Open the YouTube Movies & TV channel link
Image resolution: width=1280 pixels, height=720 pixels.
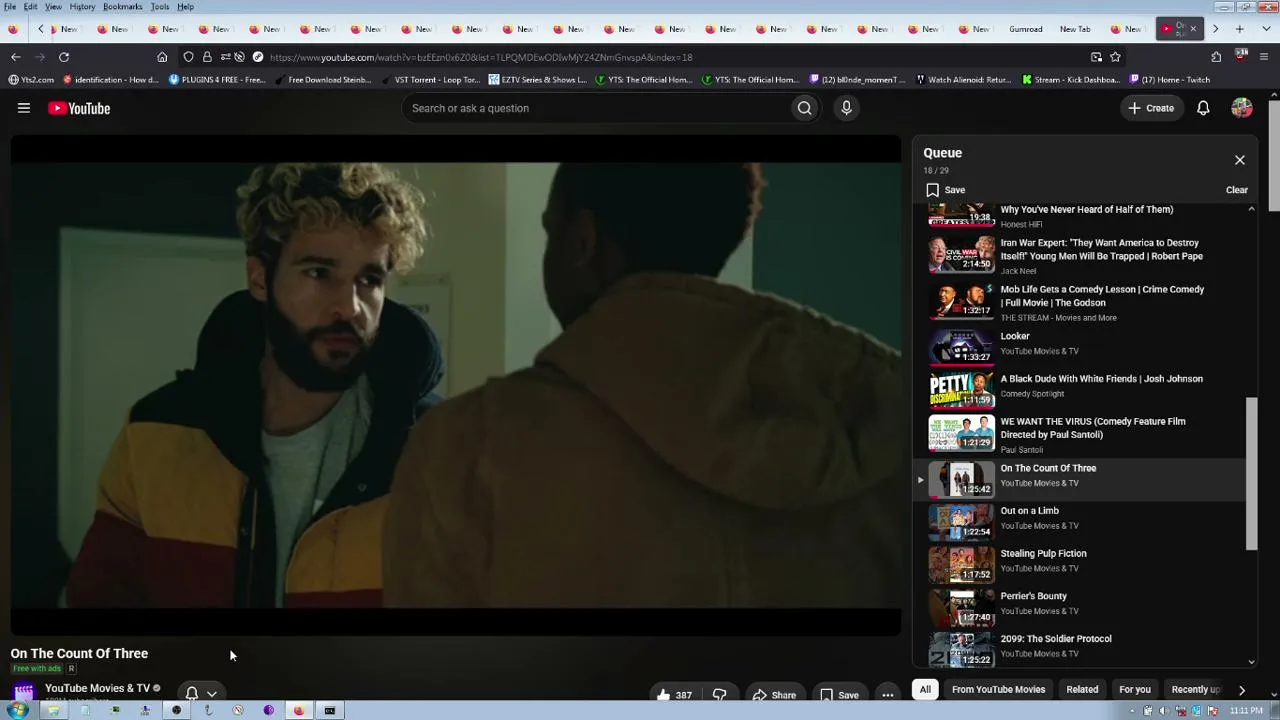pos(97,688)
